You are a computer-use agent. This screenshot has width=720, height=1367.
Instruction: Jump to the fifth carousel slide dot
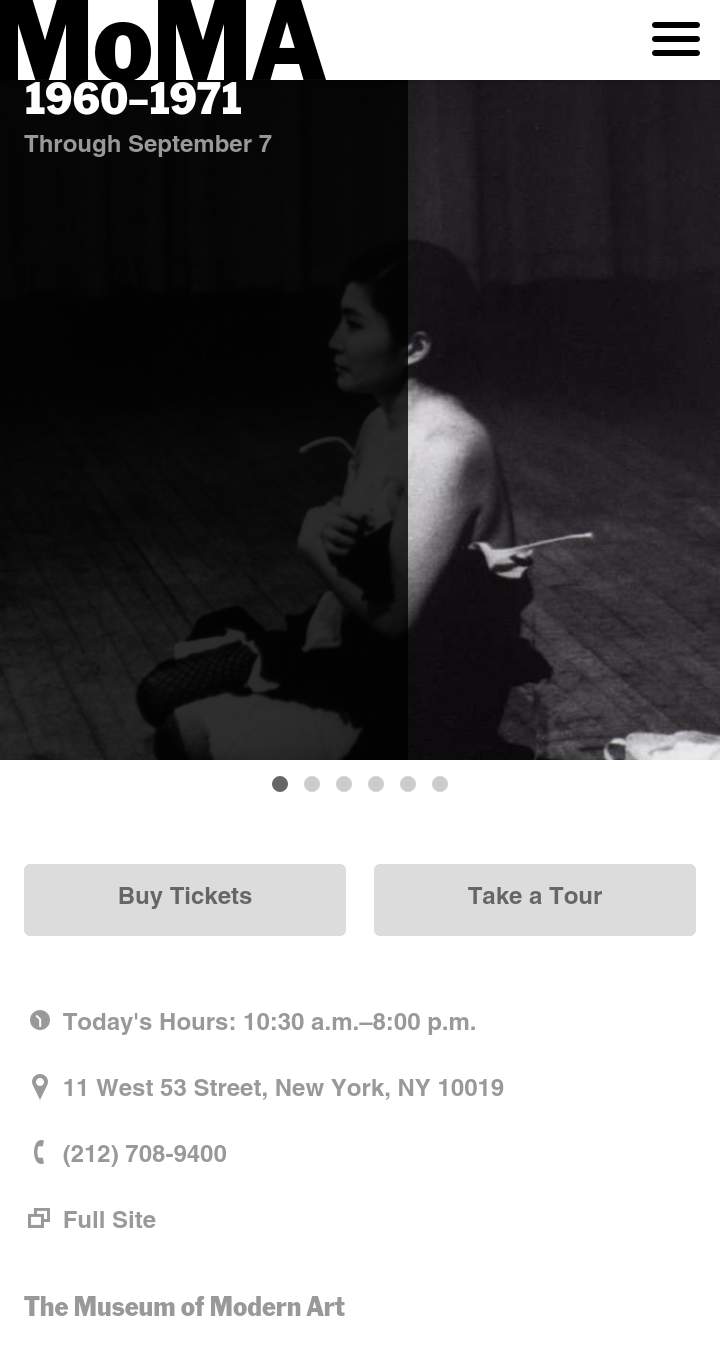coord(408,784)
